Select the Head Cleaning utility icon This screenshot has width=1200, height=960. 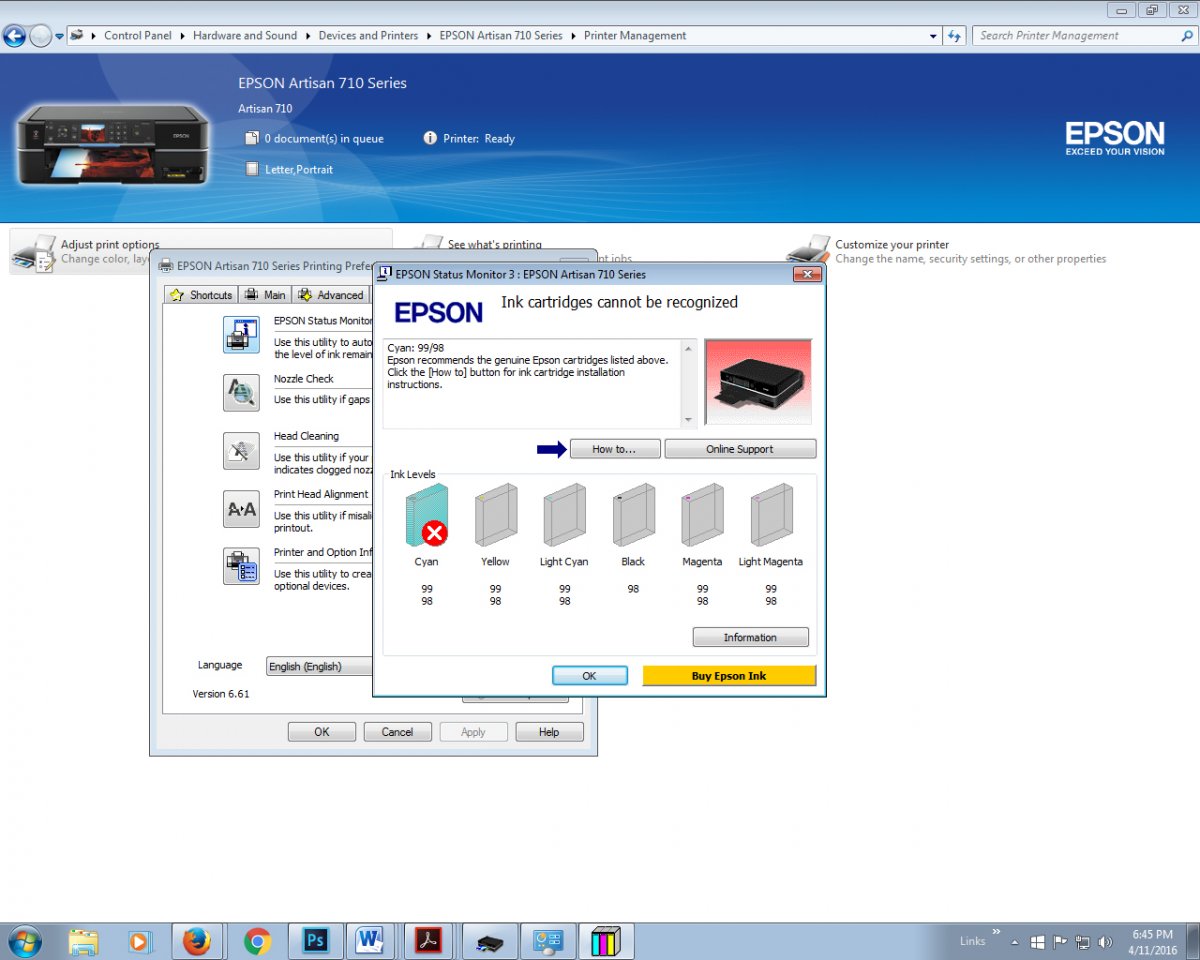pos(240,451)
